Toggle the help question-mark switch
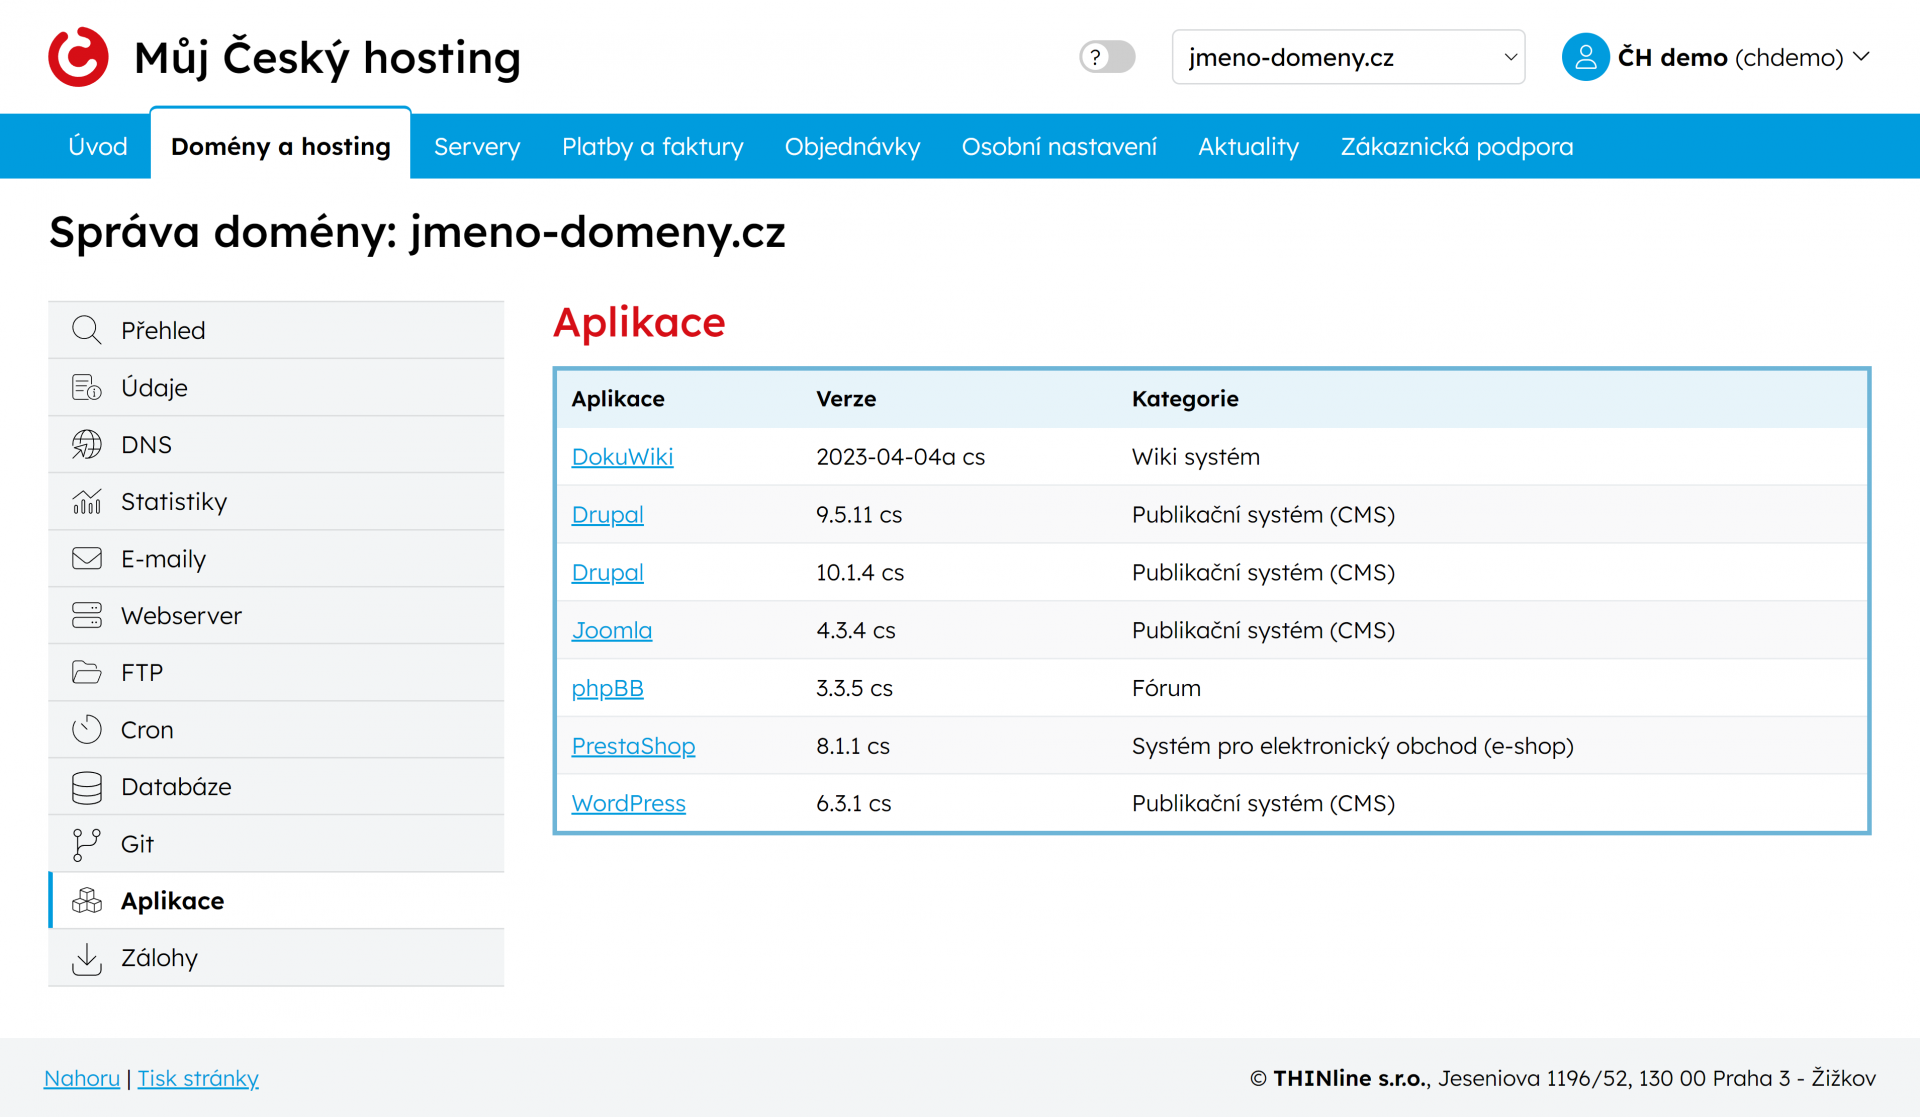Image resolution: width=1920 pixels, height=1117 pixels. (x=1107, y=57)
